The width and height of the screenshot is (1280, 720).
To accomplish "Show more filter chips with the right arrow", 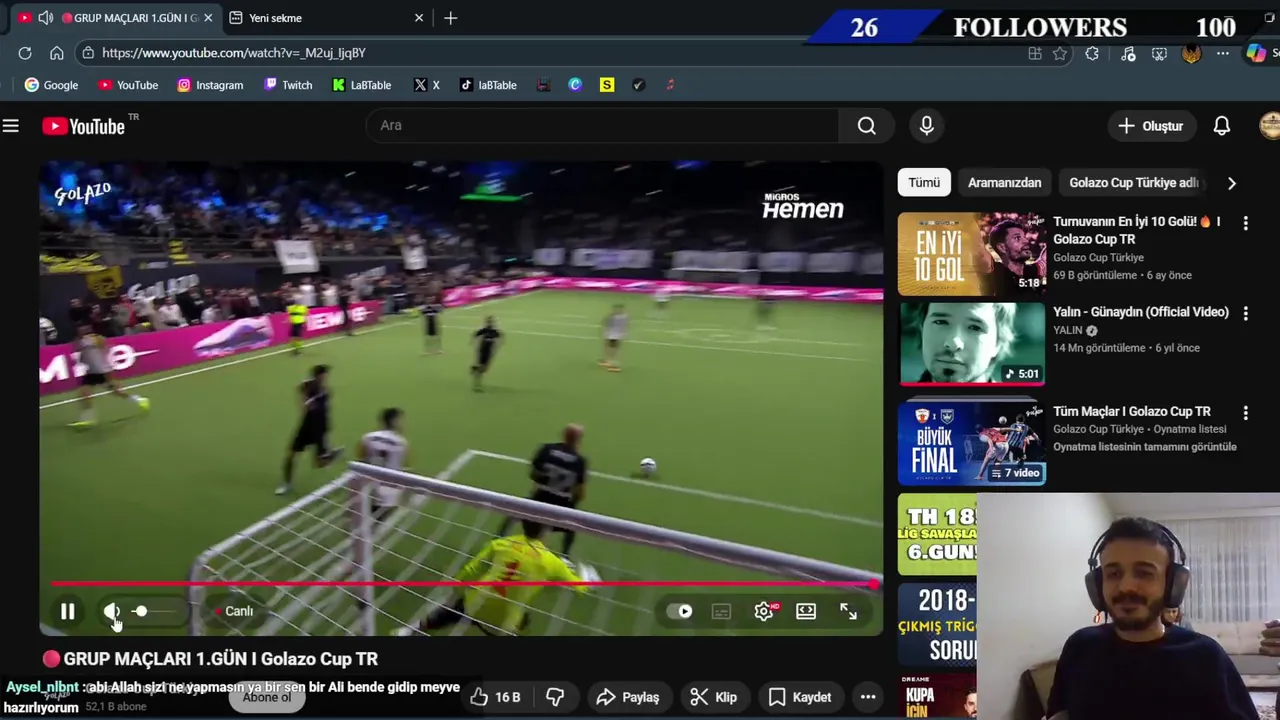I will pos(1232,183).
